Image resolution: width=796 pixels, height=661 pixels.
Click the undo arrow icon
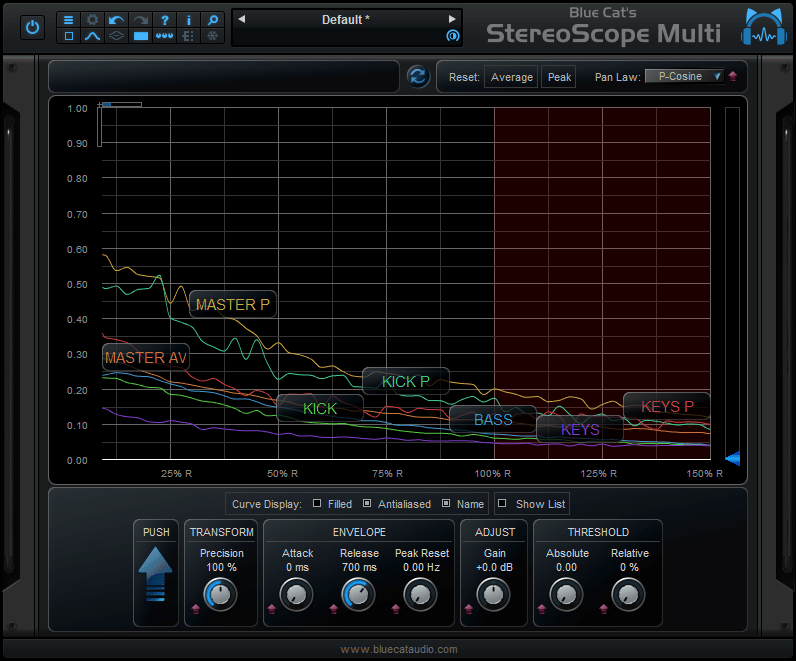tap(117, 19)
